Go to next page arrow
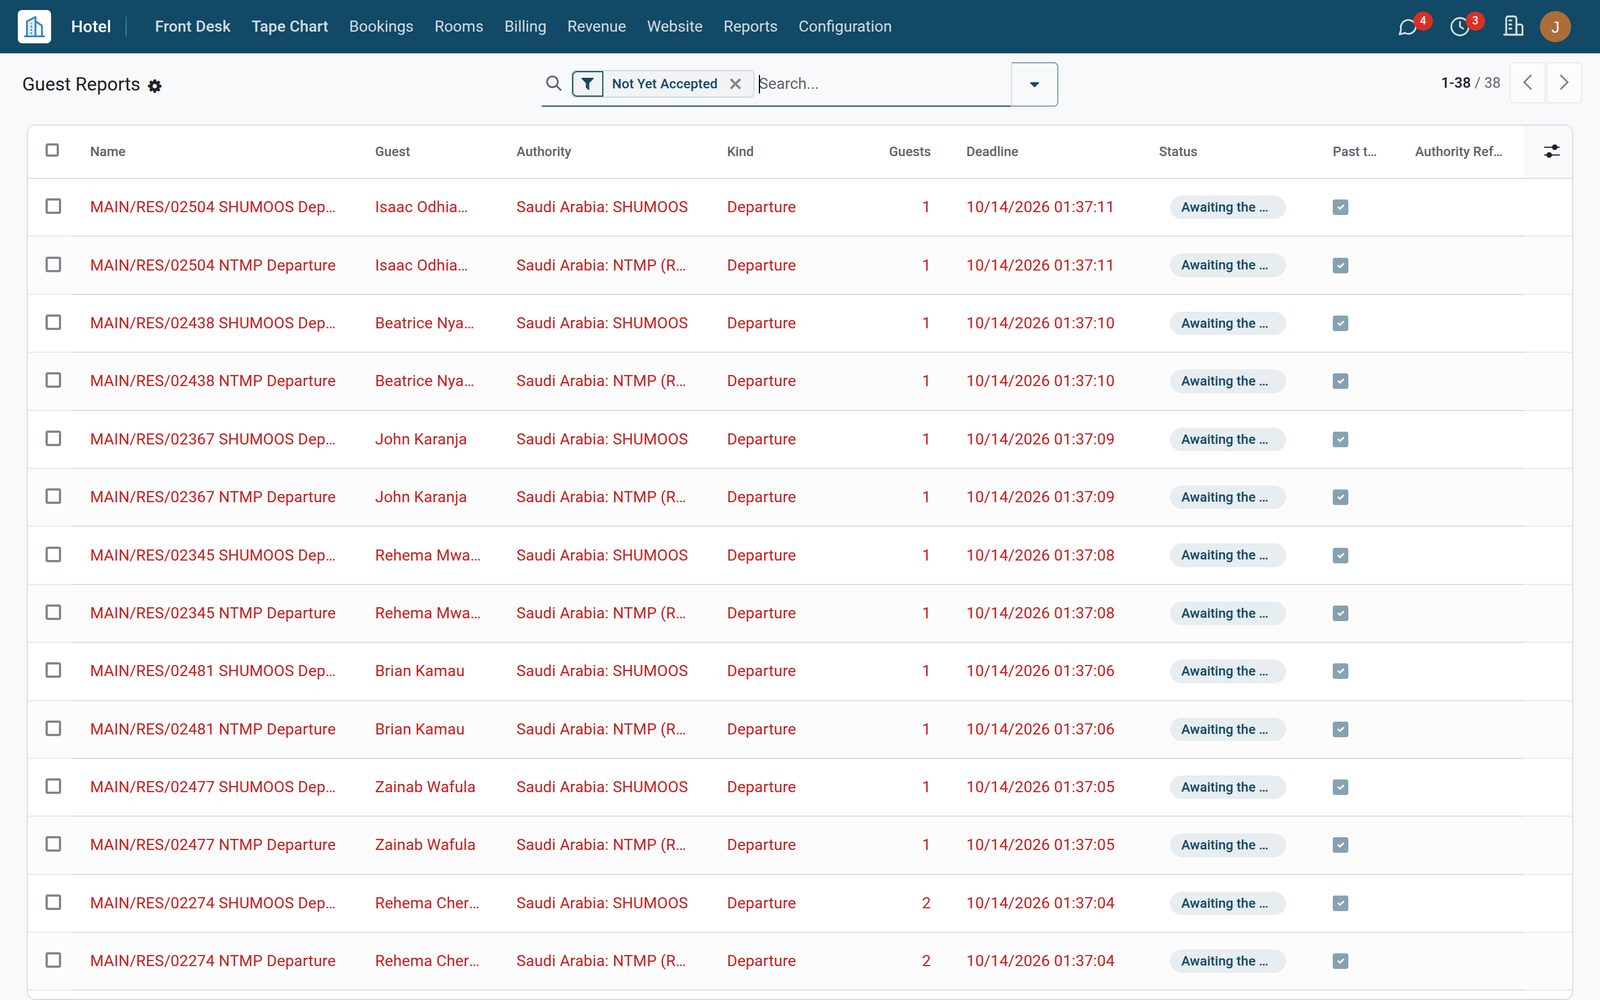This screenshot has width=1600, height=1000. (1564, 83)
